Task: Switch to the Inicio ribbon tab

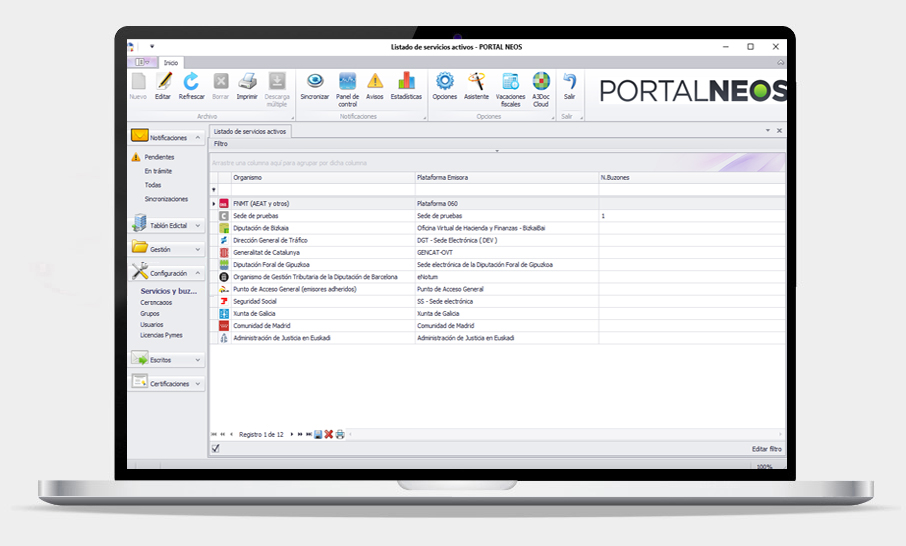Action: pyautogui.click(x=171, y=63)
